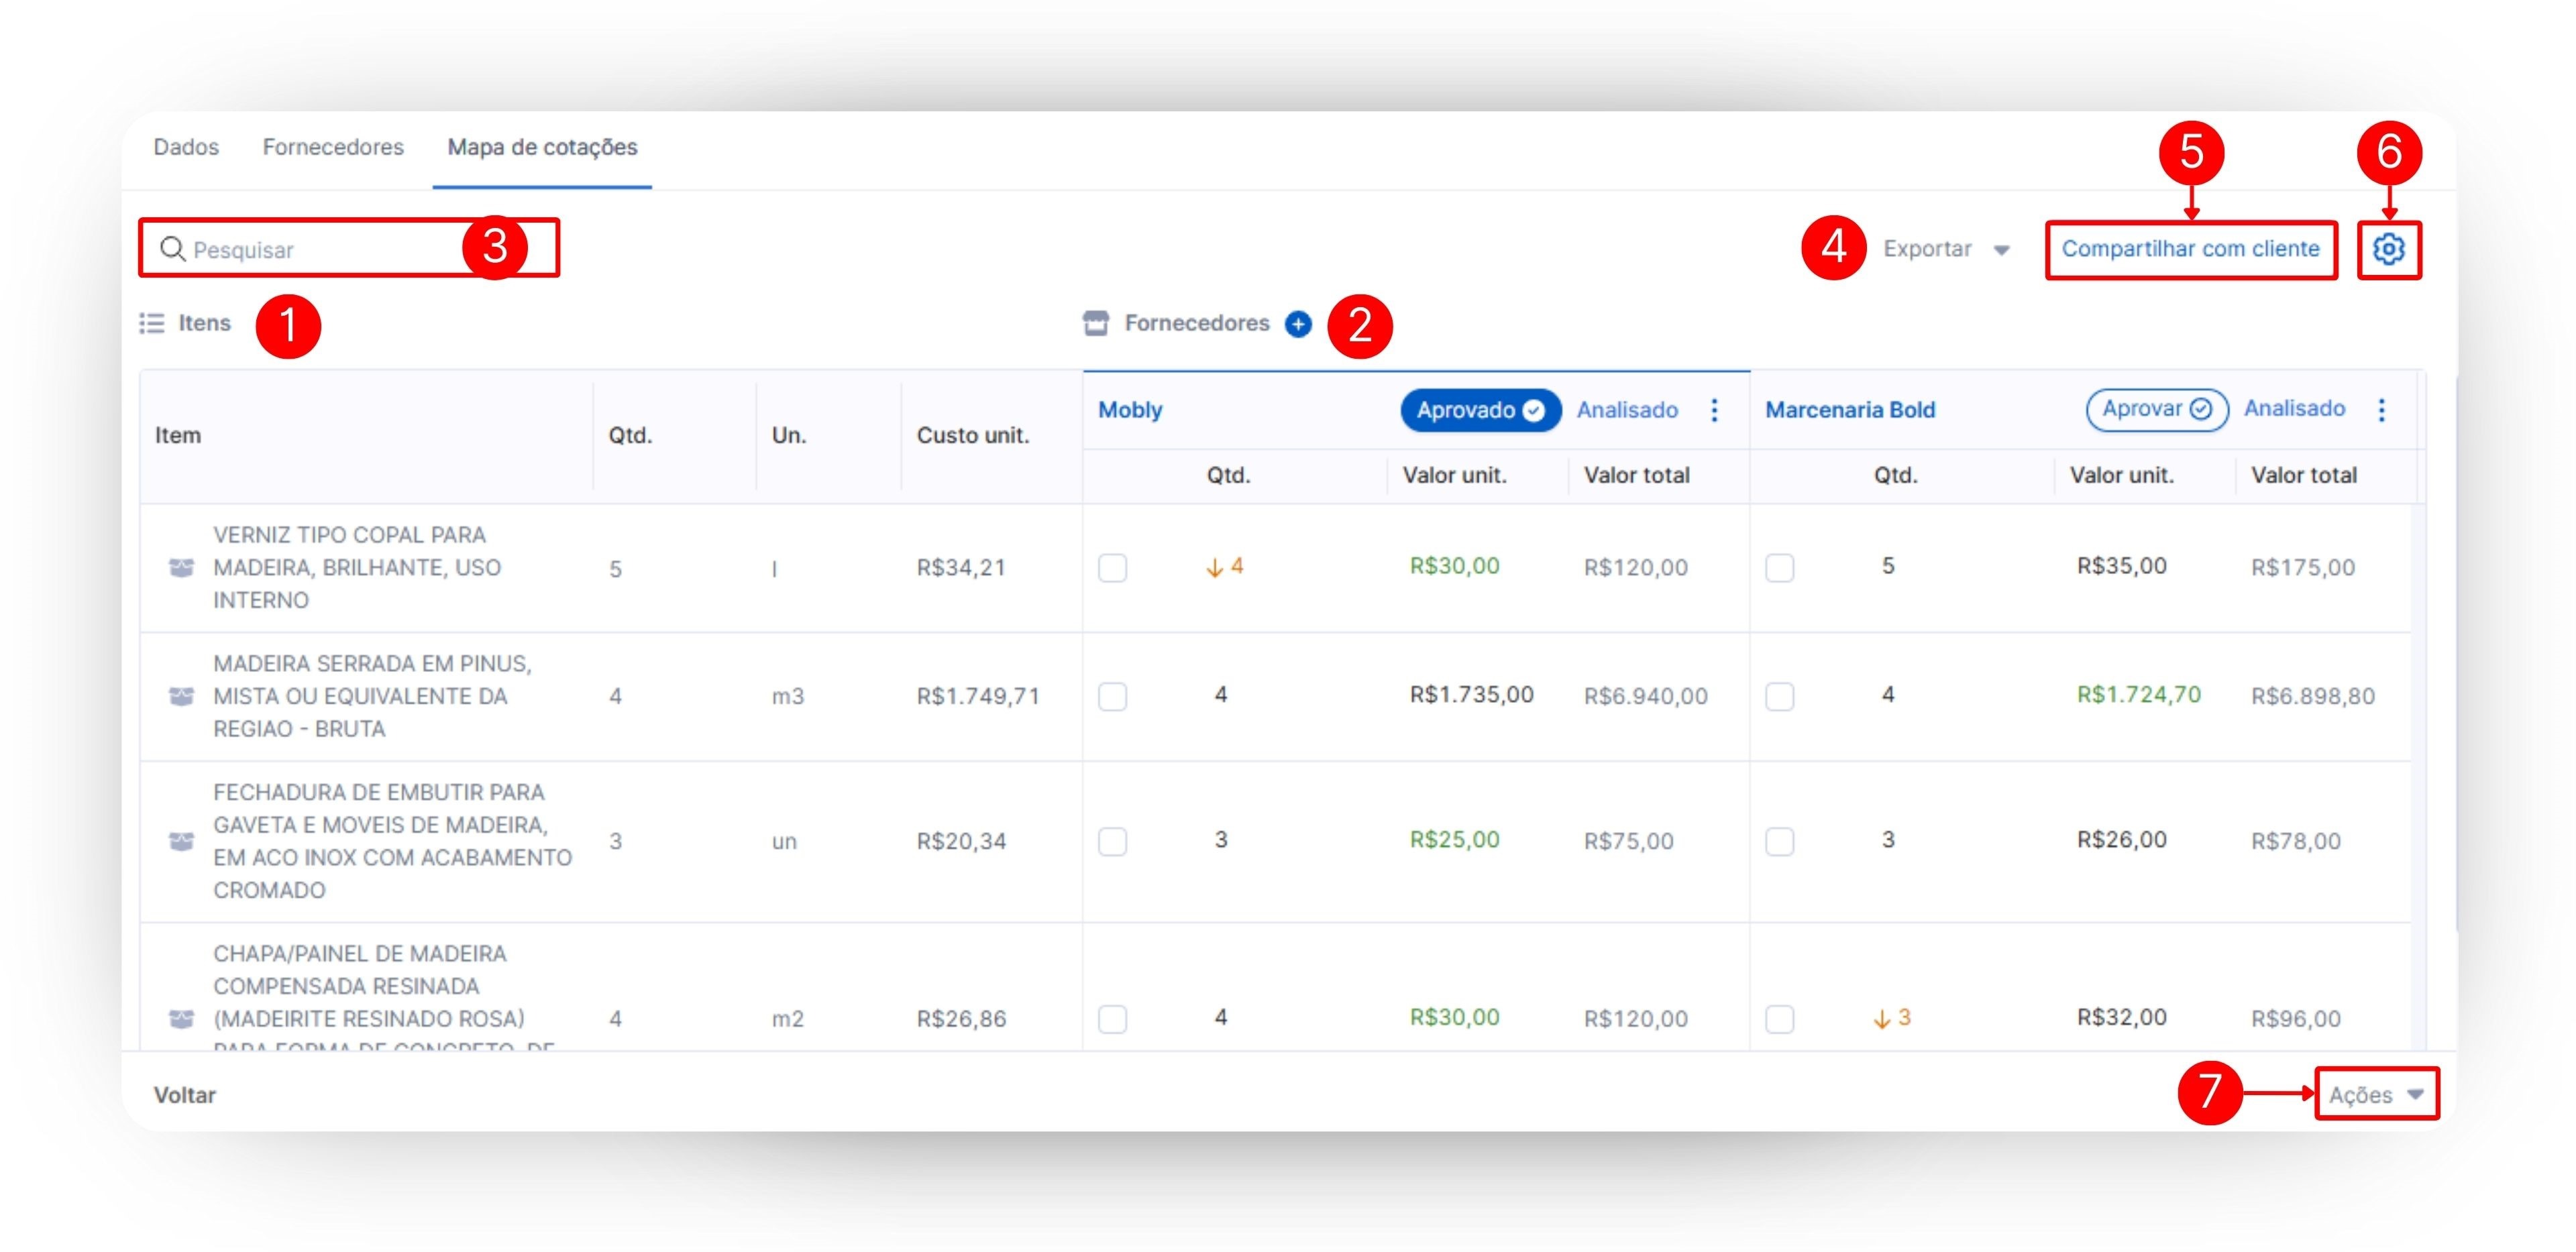Open Marcenaria Bold three-dot options menu

(x=2381, y=410)
